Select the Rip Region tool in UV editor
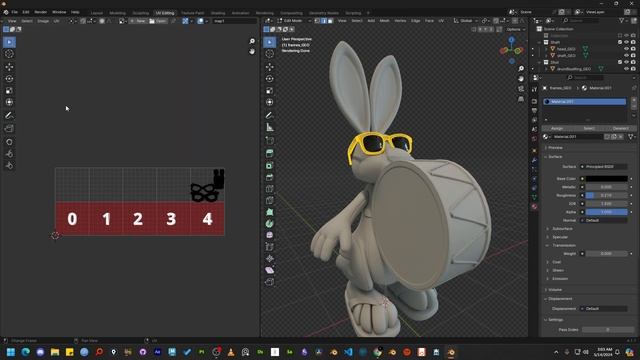 coord(9,129)
